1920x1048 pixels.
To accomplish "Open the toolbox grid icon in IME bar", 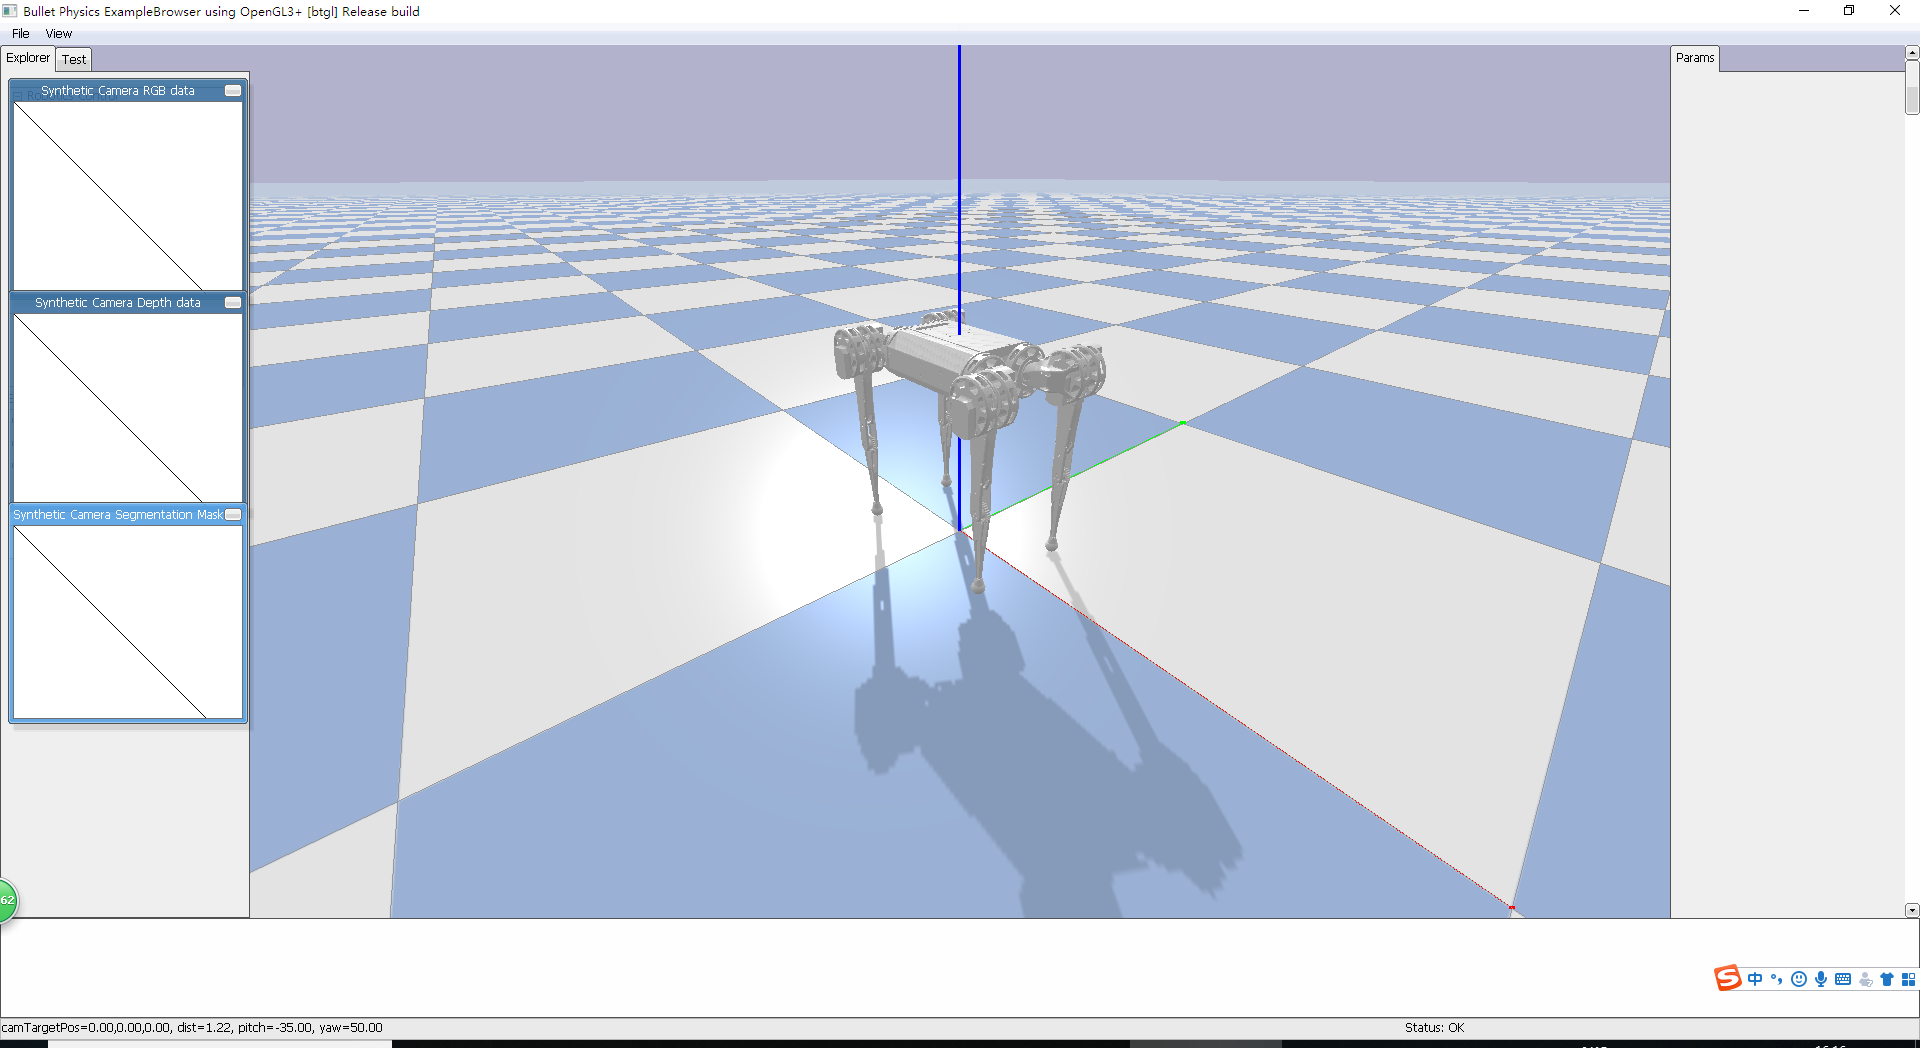I will pyautogui.click(x=1908, y=979).
